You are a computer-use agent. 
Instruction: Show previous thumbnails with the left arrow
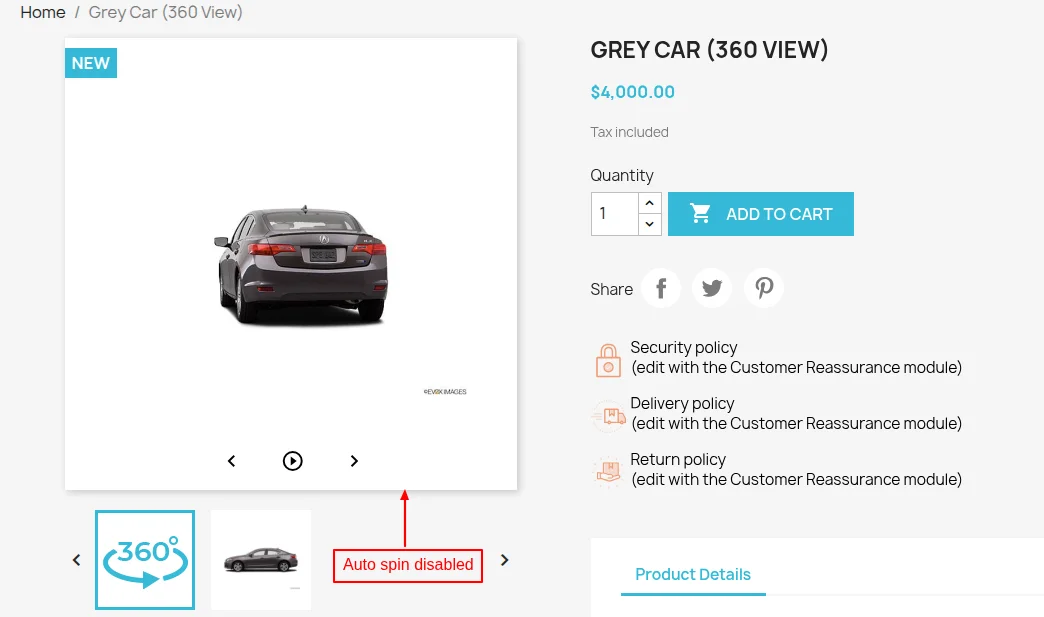click(77, 560)
